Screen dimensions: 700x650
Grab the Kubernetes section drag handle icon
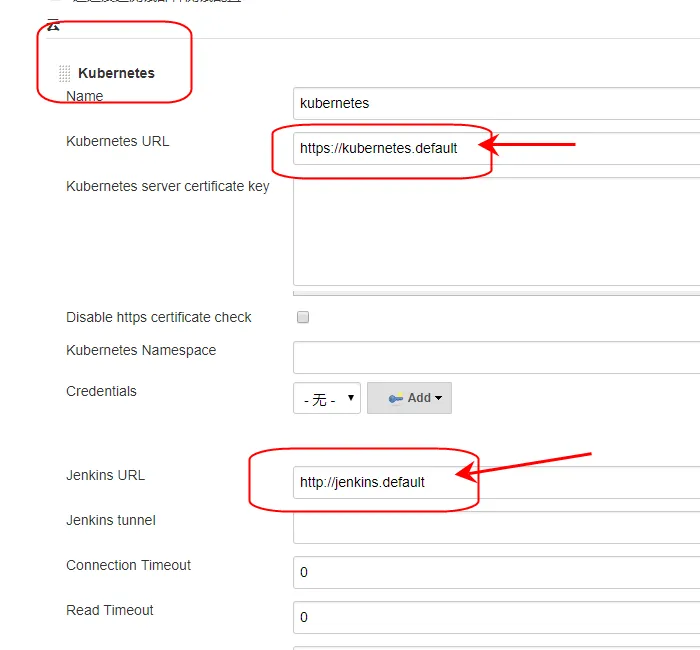[x=65, y=73]
